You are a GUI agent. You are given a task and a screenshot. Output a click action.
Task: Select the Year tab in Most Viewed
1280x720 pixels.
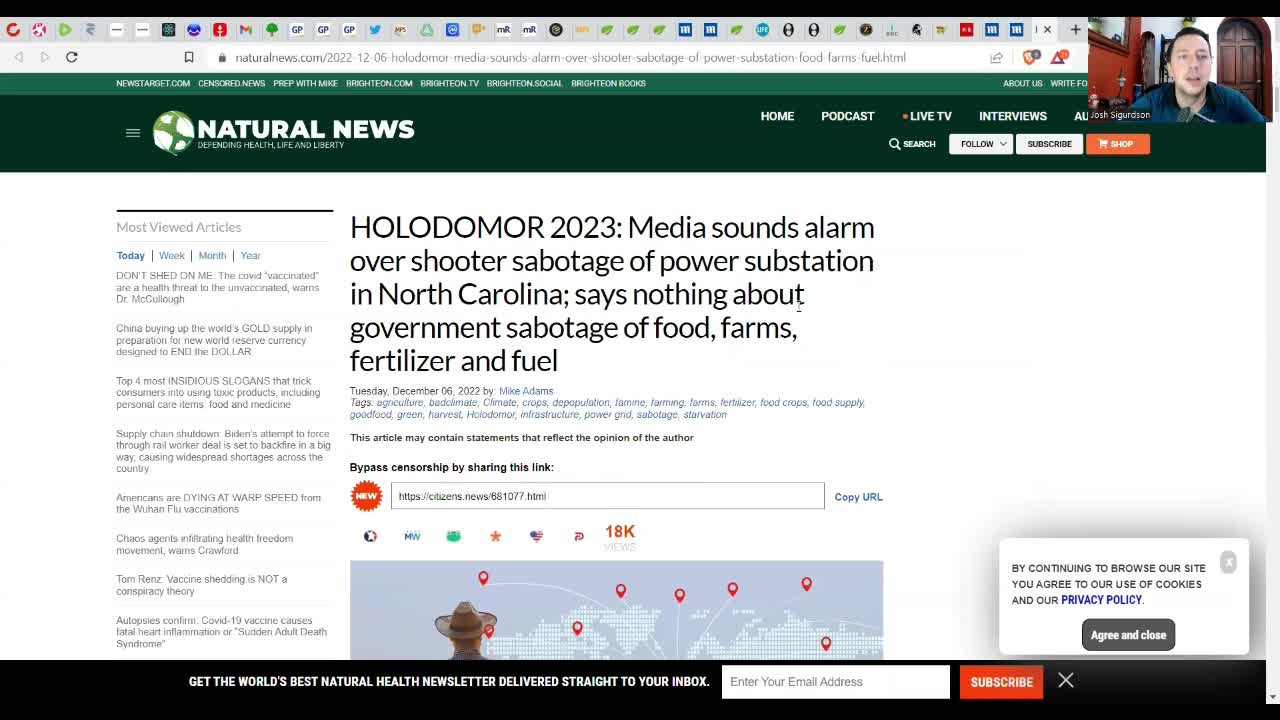tap(250, 255)
